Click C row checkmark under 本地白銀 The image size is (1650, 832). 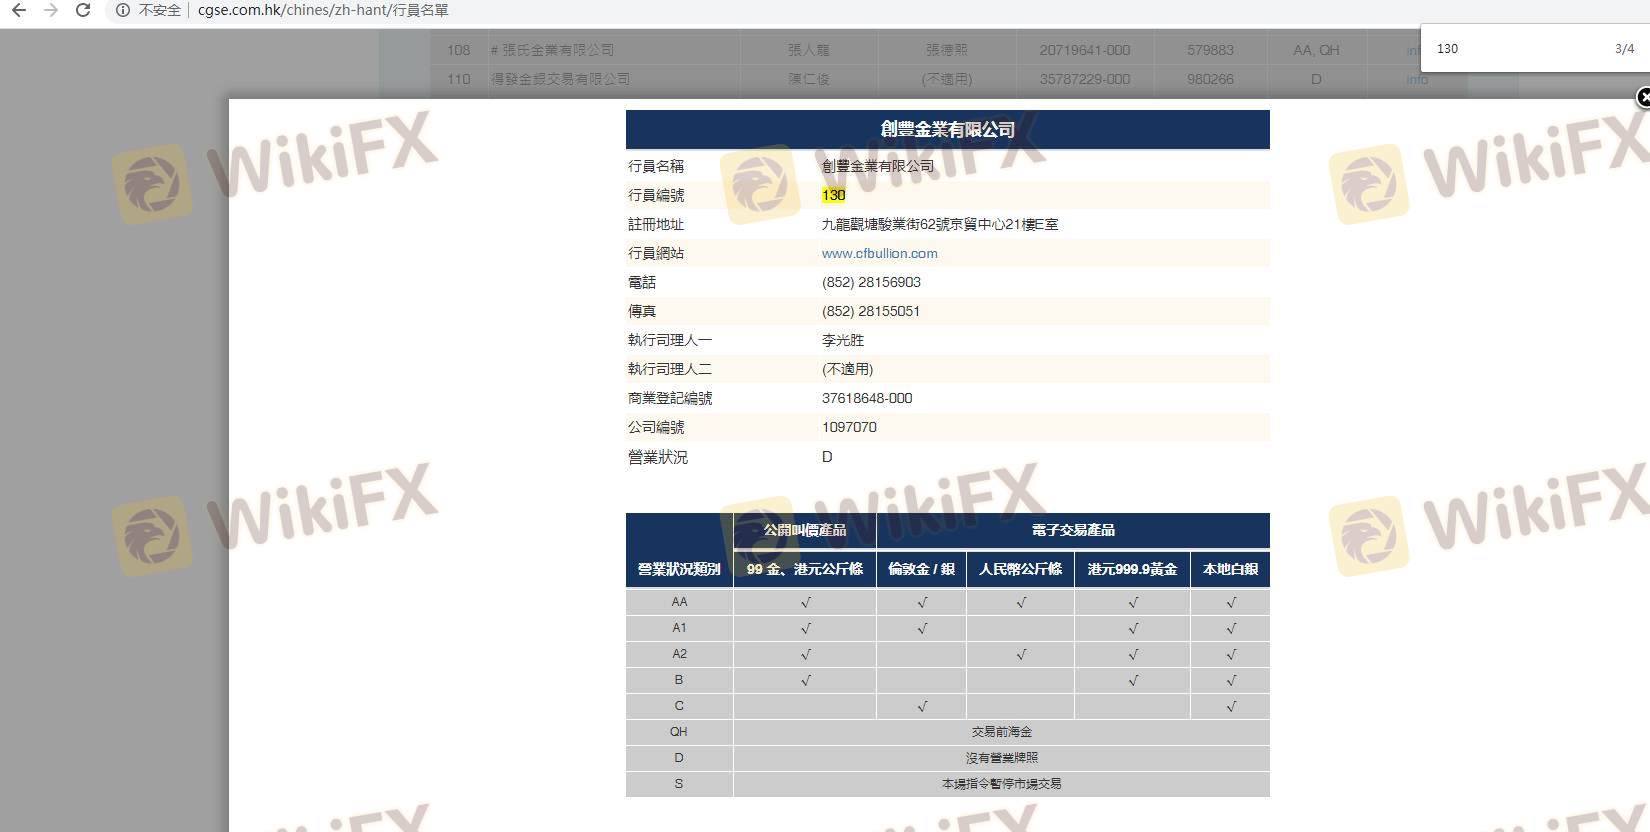point(1230,706)
